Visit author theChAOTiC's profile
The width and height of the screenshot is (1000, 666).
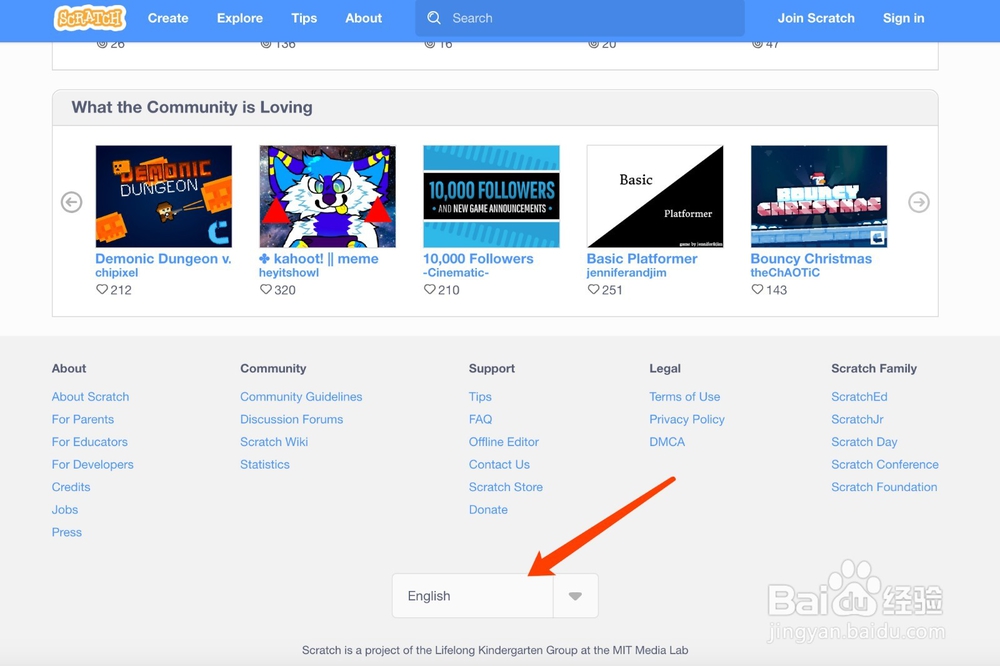coord(785,272)
